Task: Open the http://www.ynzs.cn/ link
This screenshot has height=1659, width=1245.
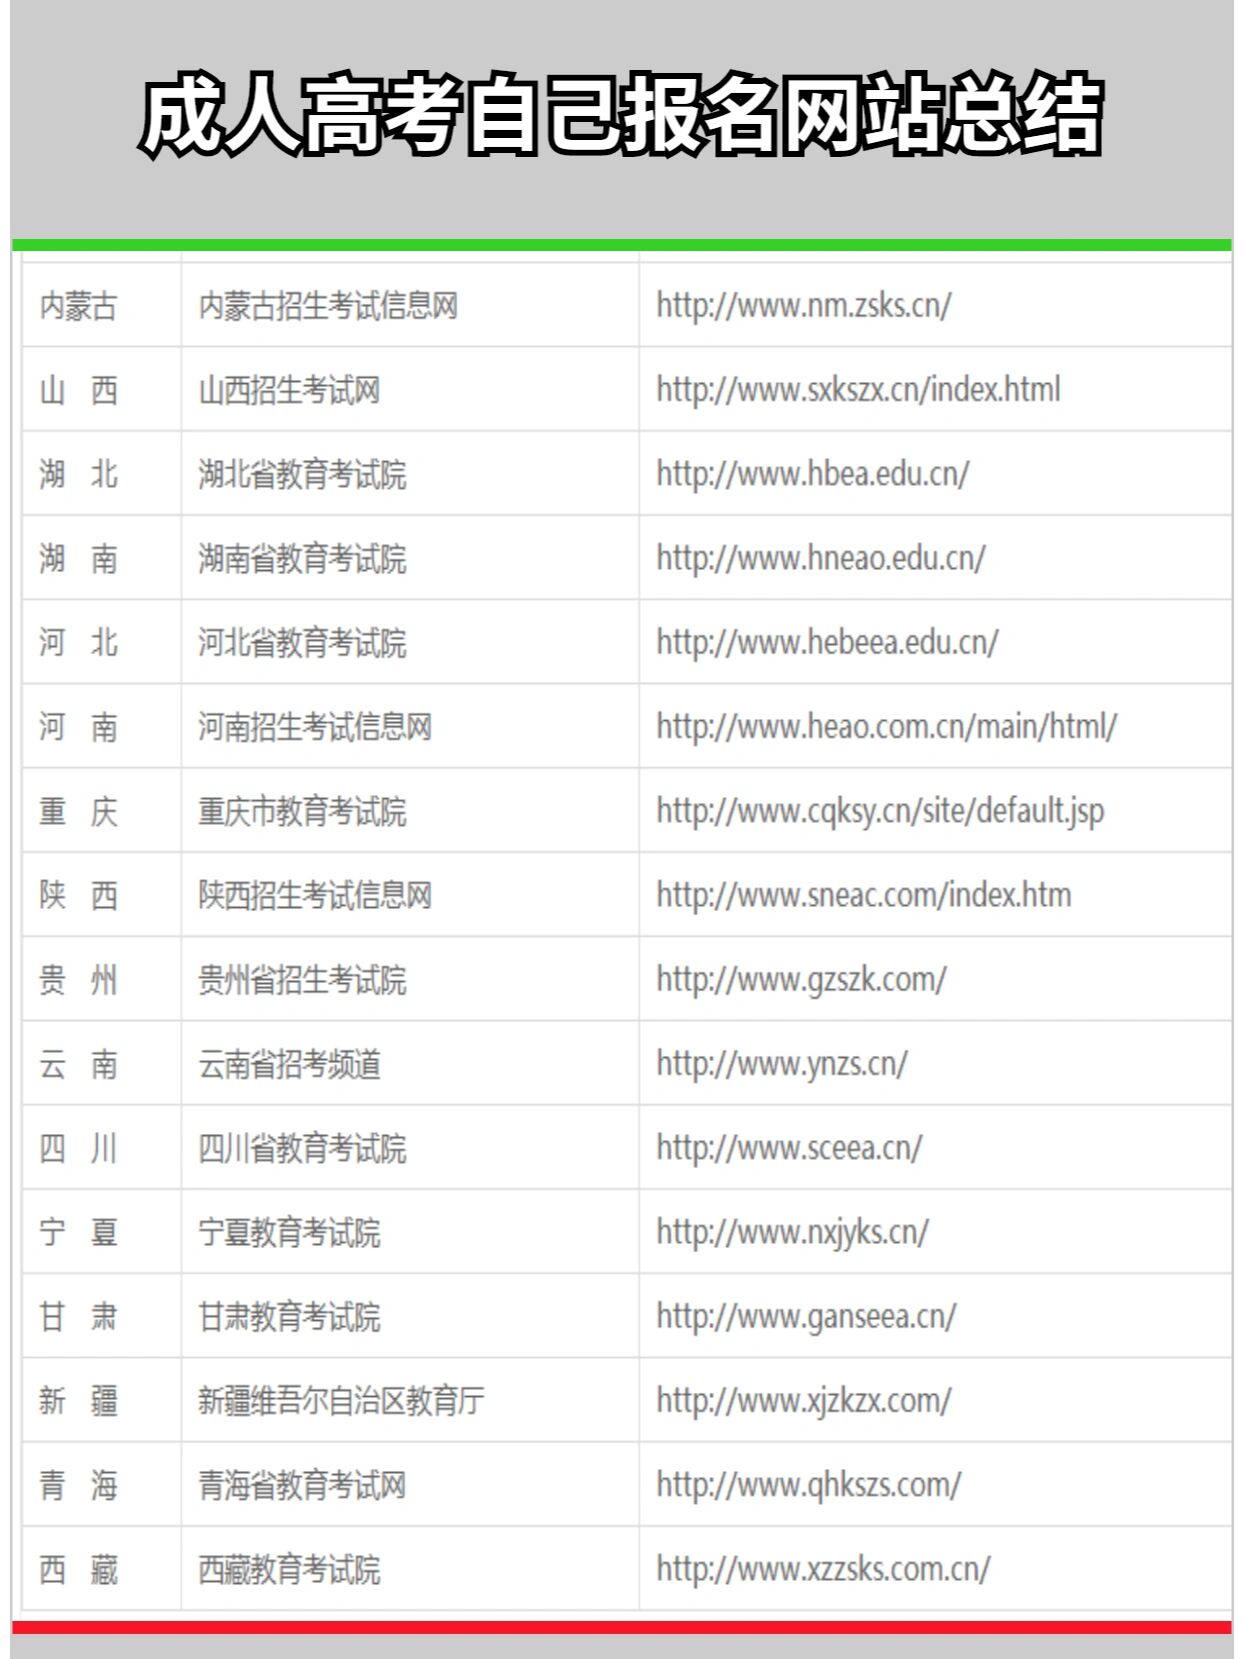Action: click(782, 1063)
